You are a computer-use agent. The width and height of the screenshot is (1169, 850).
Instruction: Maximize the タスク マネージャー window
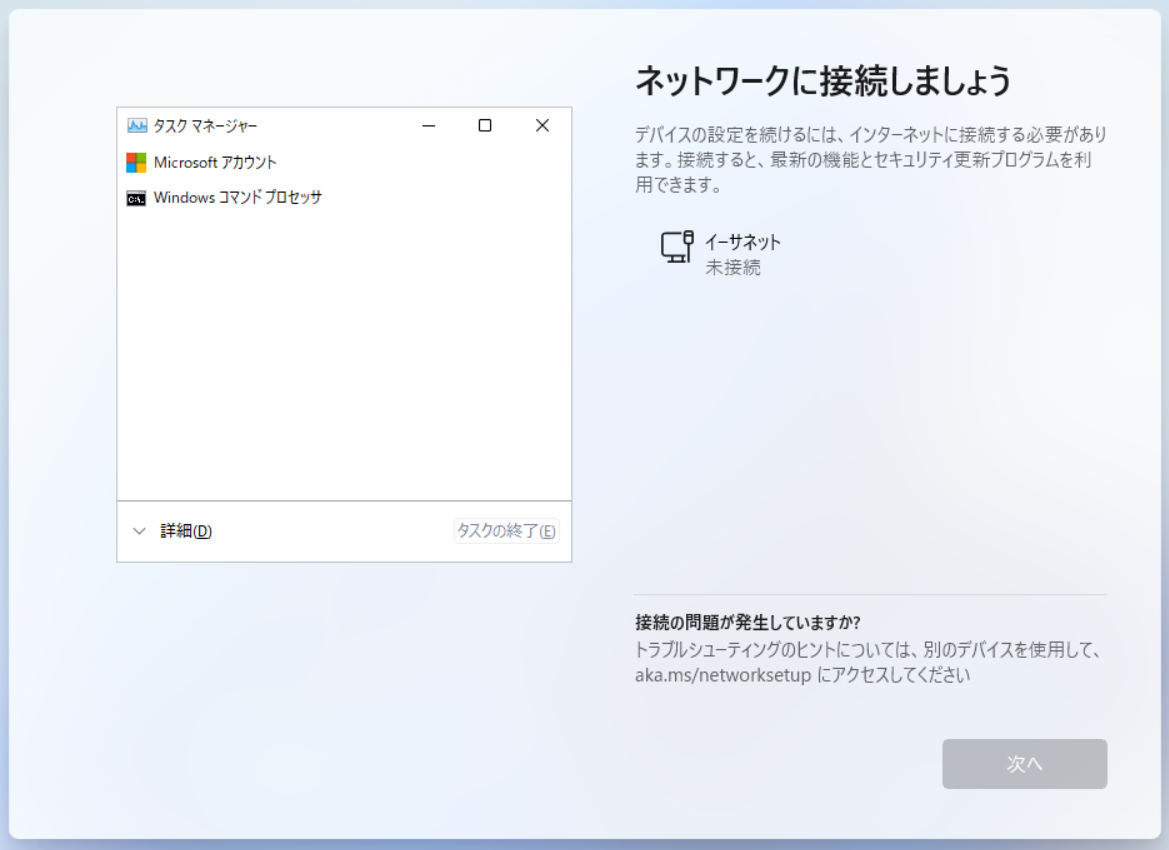[x=485, y=125]
